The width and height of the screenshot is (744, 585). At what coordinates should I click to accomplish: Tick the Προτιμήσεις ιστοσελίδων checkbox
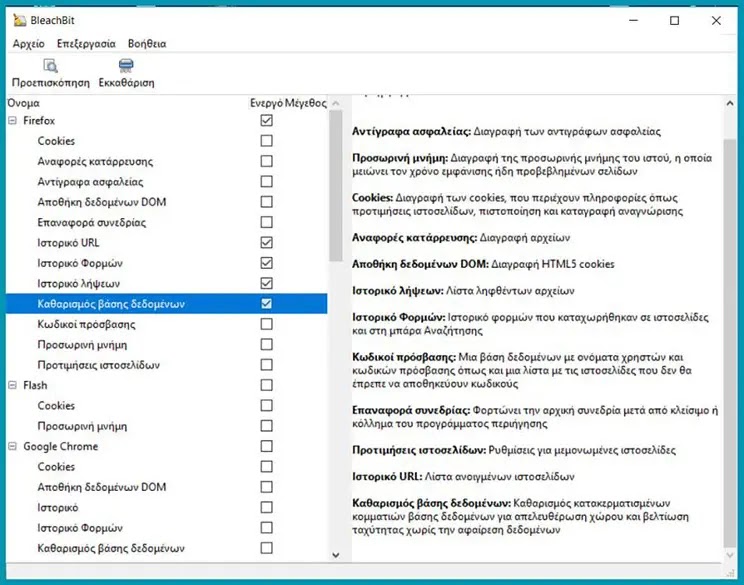click(x=267, y=365)
